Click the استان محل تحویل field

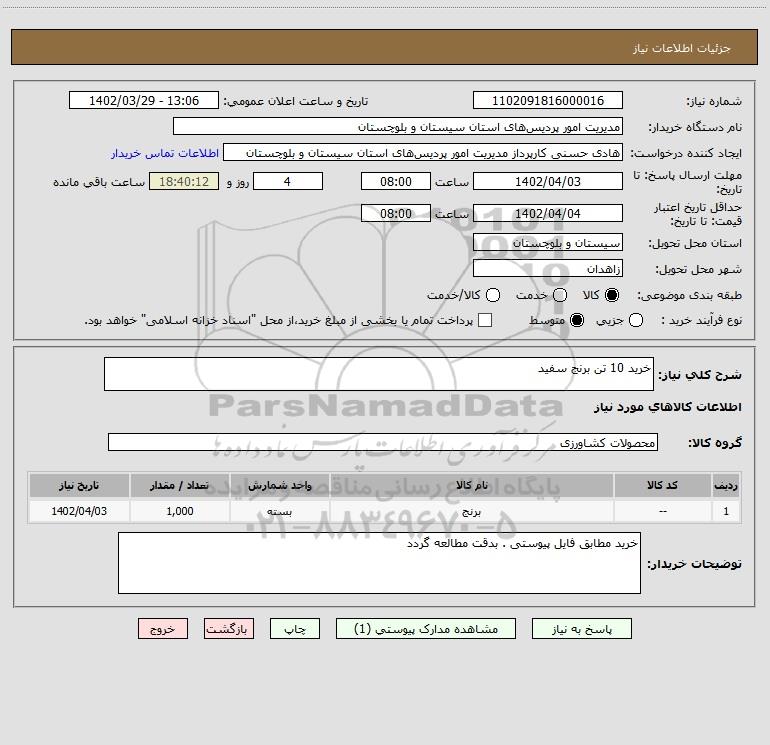pyautogui.click(x=548, y=242)
